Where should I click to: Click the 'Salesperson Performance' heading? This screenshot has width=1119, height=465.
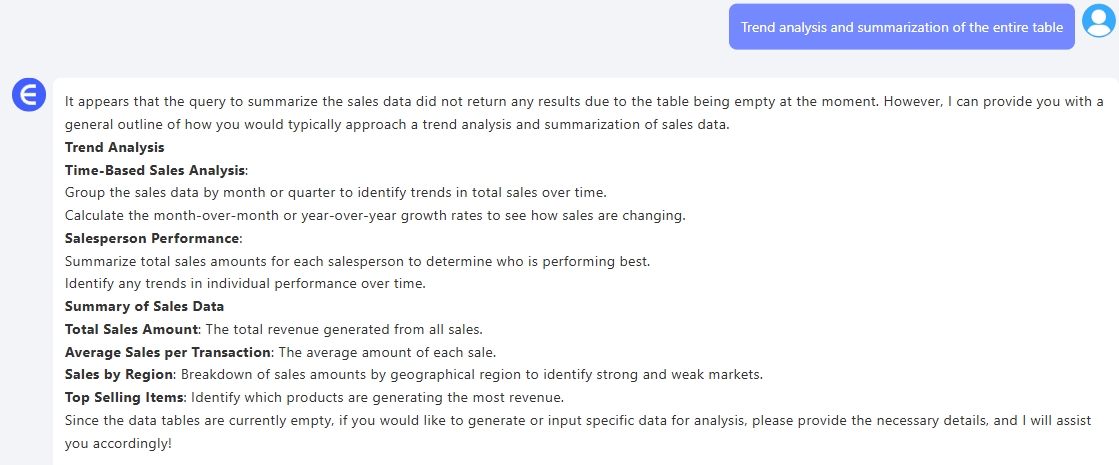(152, 238)
